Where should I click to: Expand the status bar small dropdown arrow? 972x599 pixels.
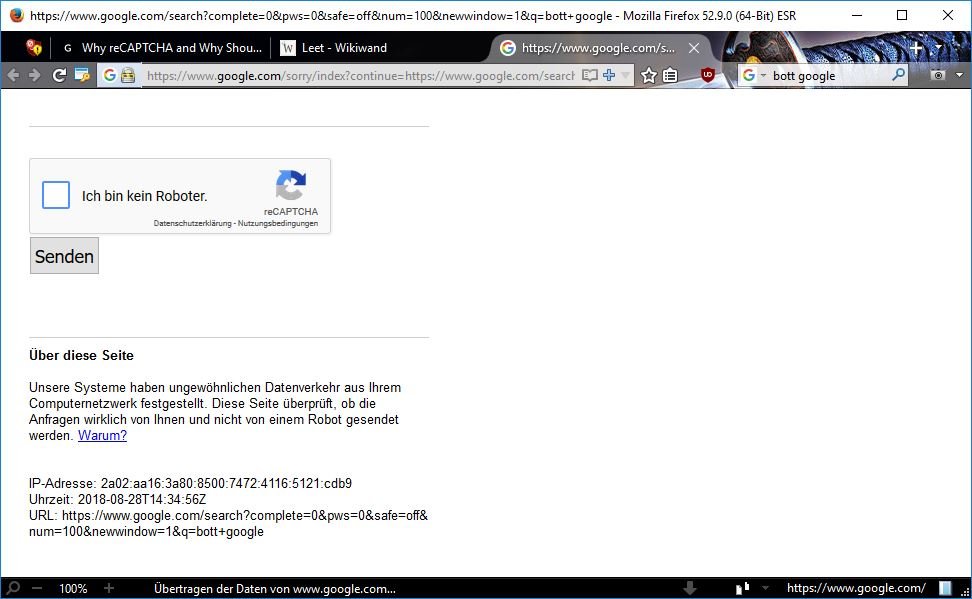pos(765,588)
